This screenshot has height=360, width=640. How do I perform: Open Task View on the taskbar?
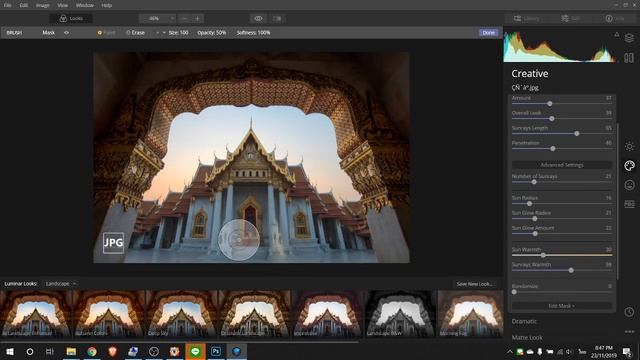50,351
